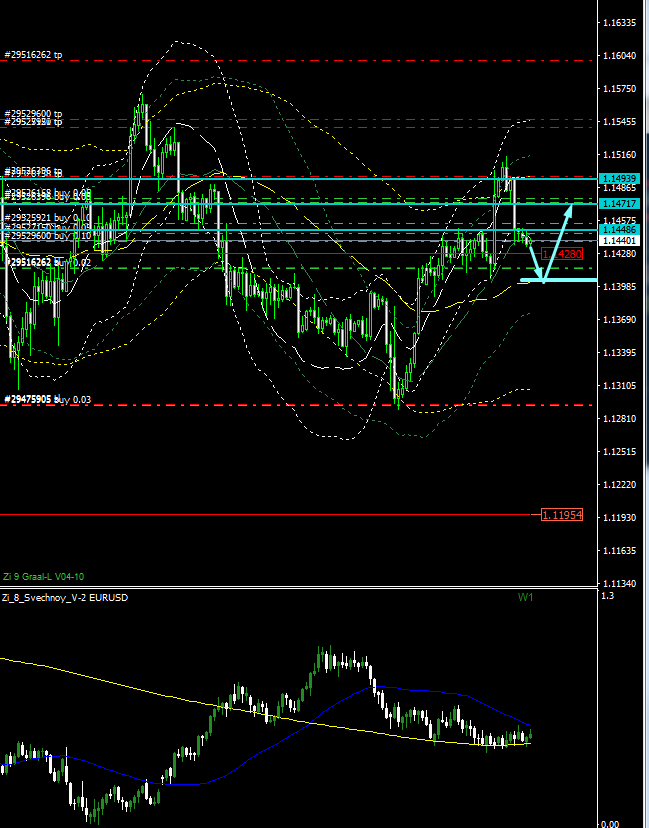
Task: Click the Zi 9 Graal-L V04-10 indicator label
Action: click(43, 577)
